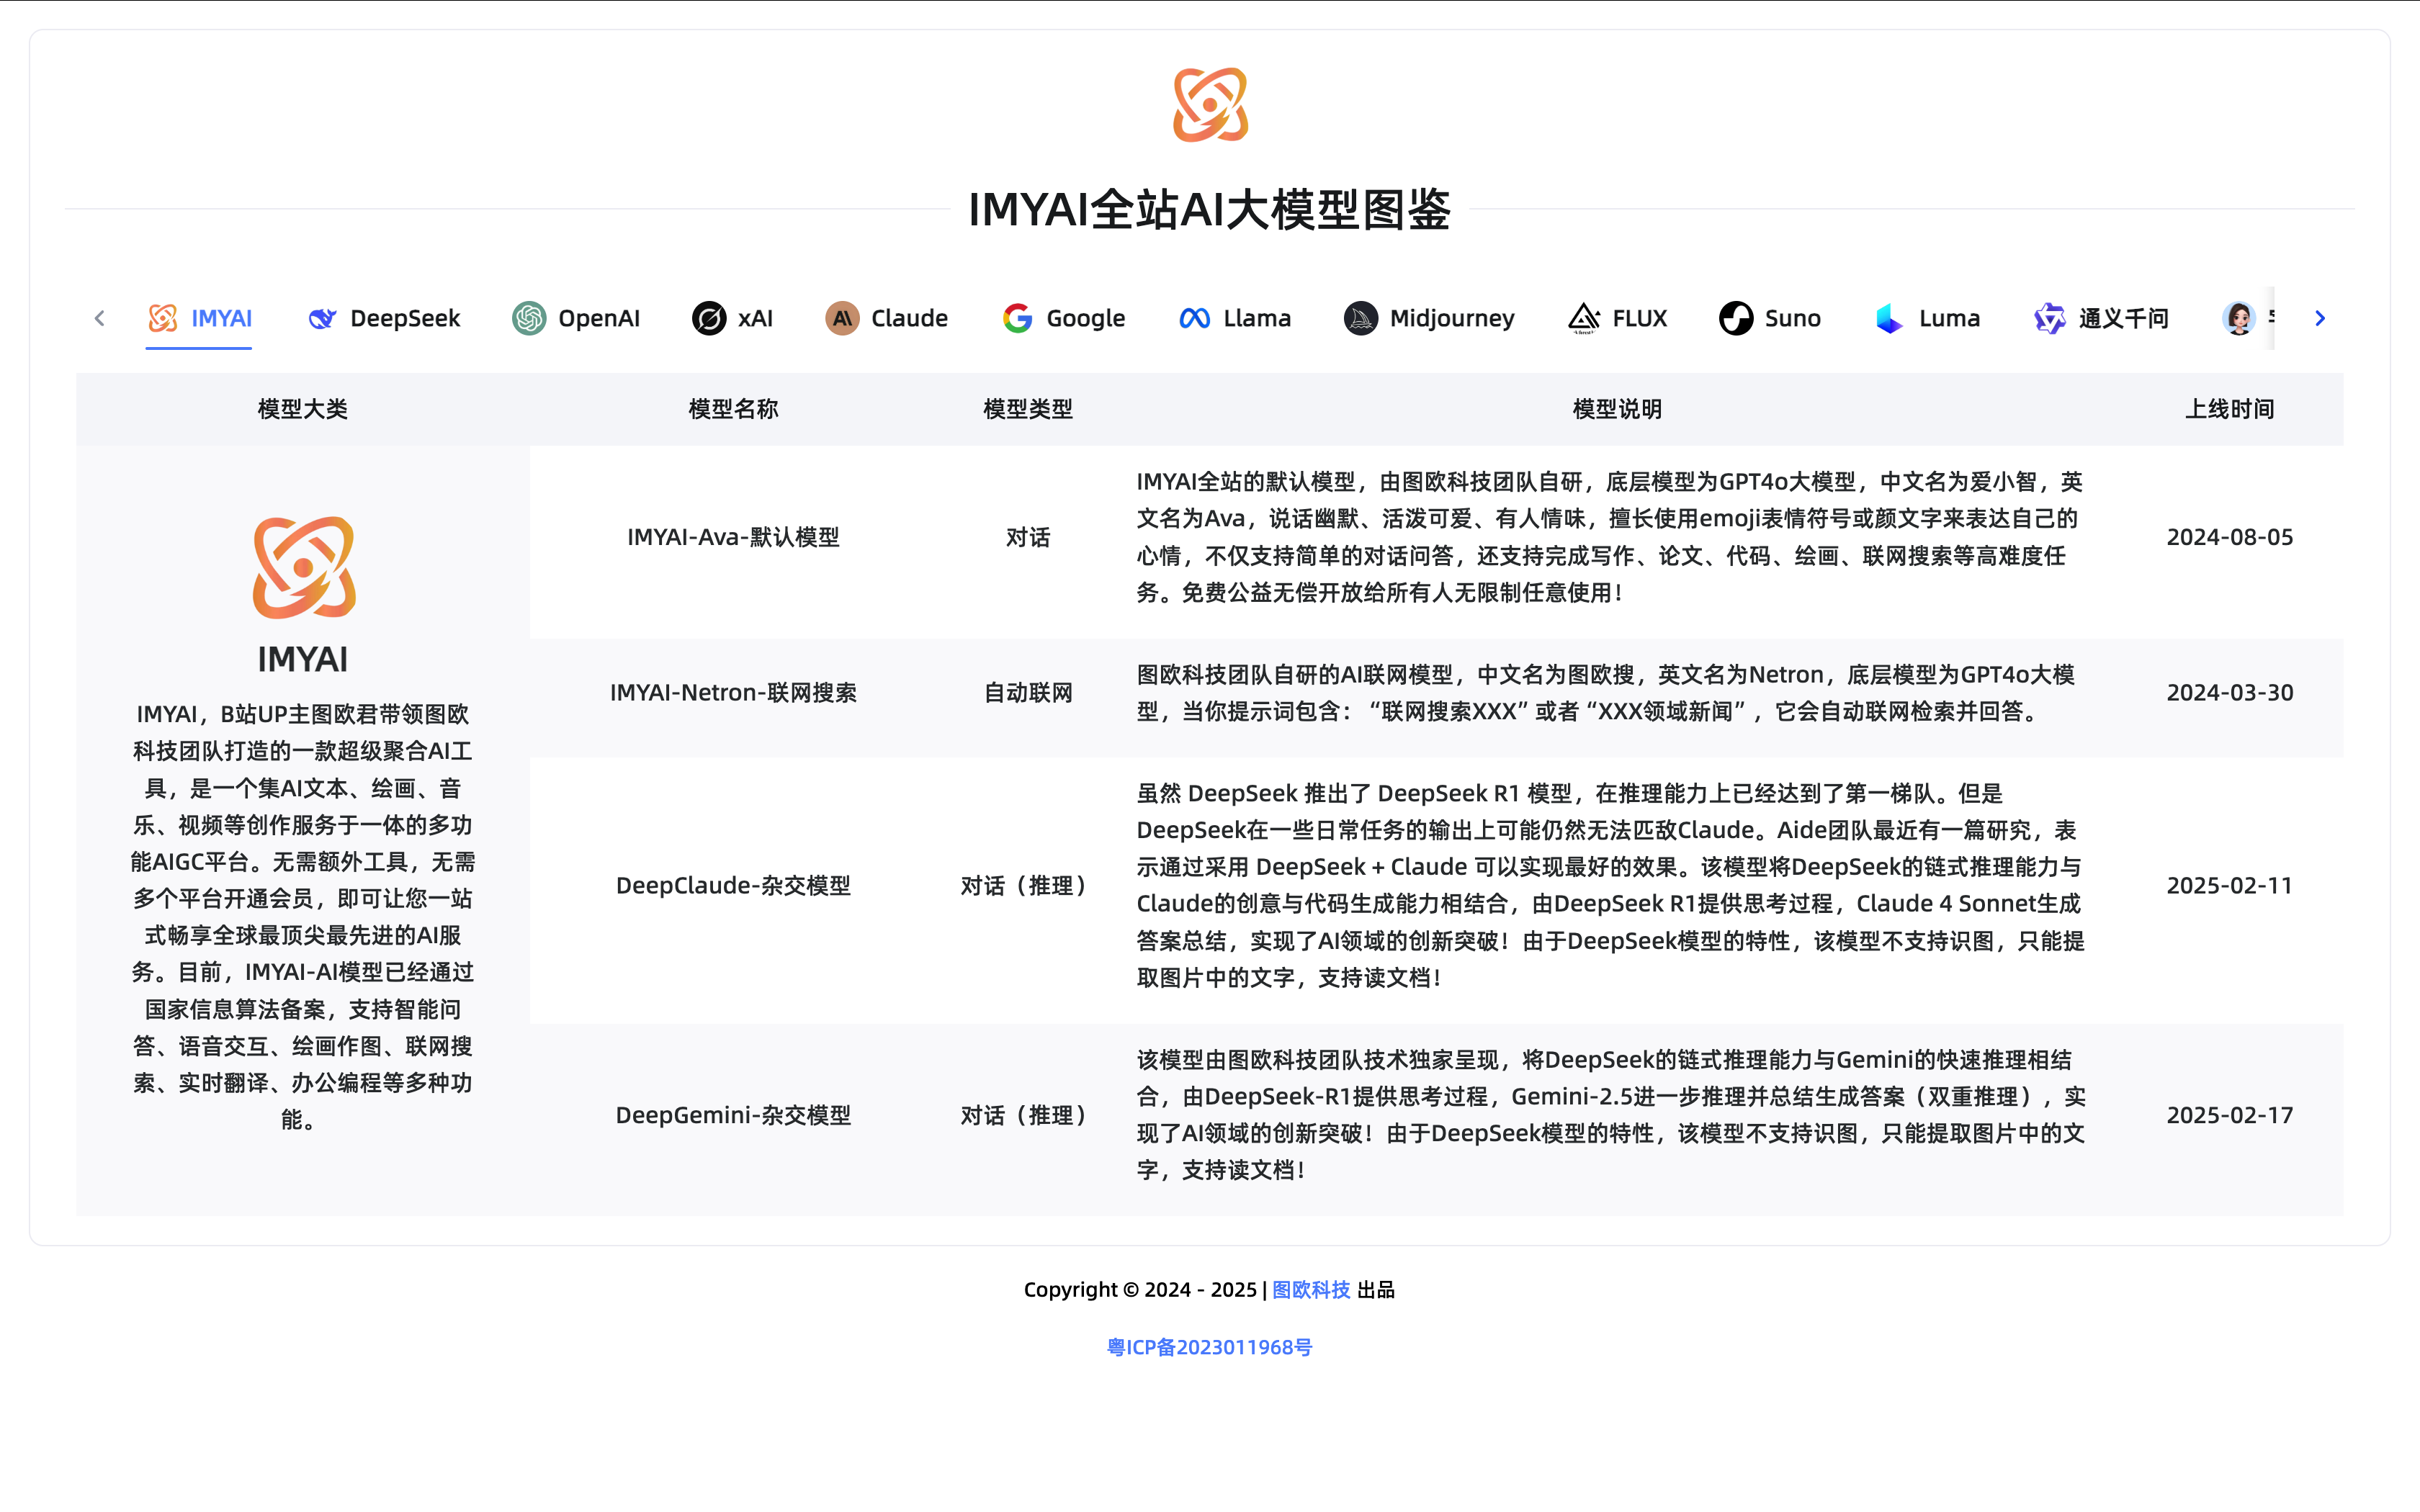Screen dimensions: 2420x1512
Task: Click the Copyright © 2024 - 2025 text
Action: coord(1140,1290)
